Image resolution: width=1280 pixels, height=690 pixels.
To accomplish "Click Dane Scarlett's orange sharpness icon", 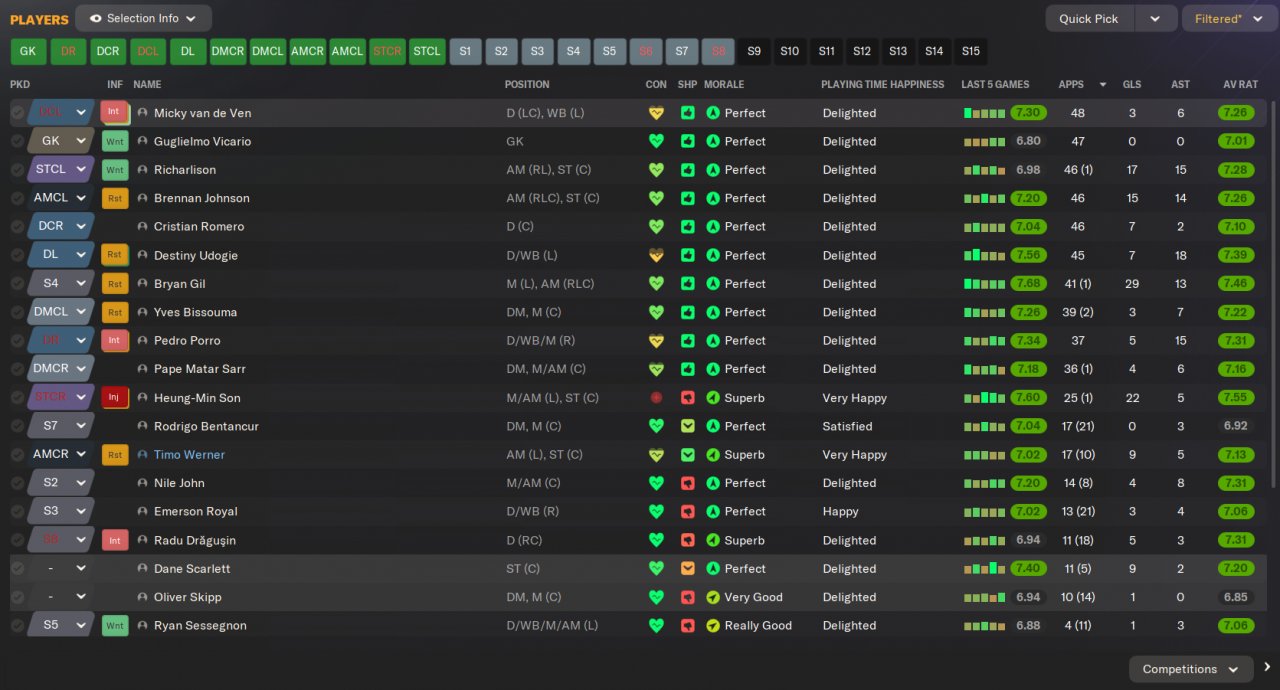I will [x=687, y=568].
